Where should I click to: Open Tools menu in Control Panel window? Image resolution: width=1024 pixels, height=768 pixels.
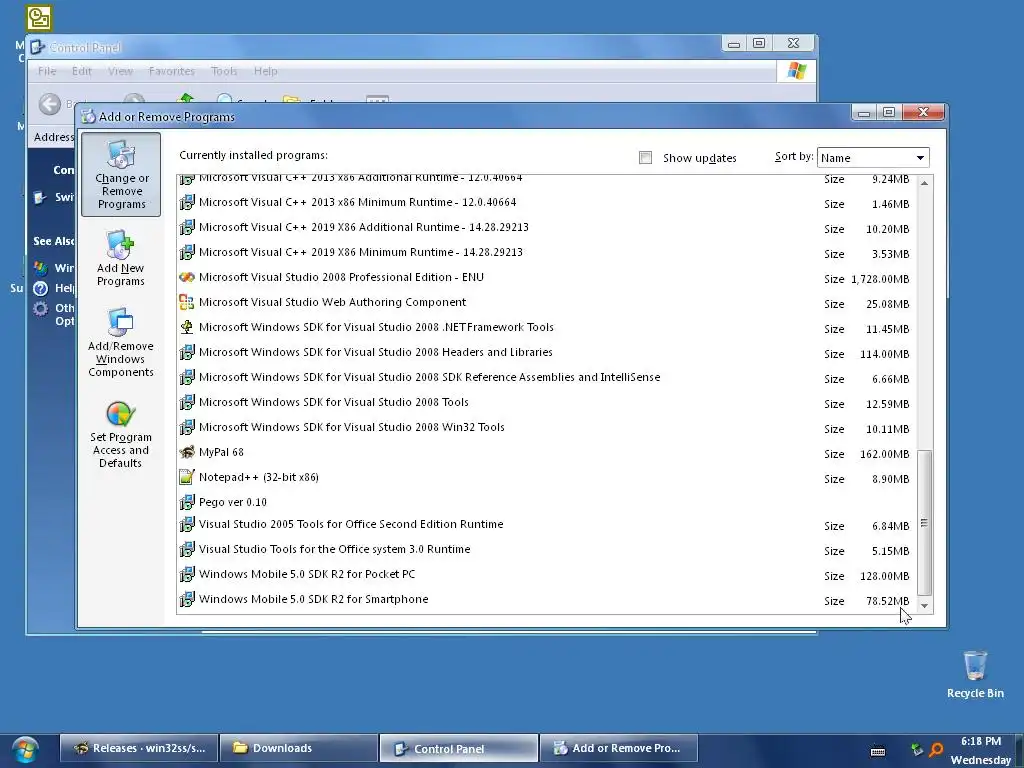pyautogui.click(x=224, y=71)
